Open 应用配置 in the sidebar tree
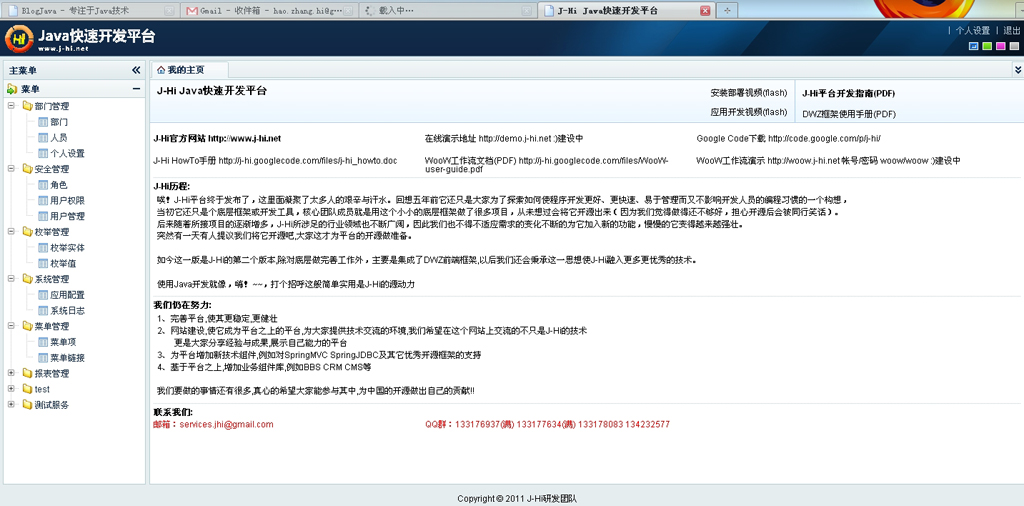The image size is (1024, 506). tap(67, 294)
